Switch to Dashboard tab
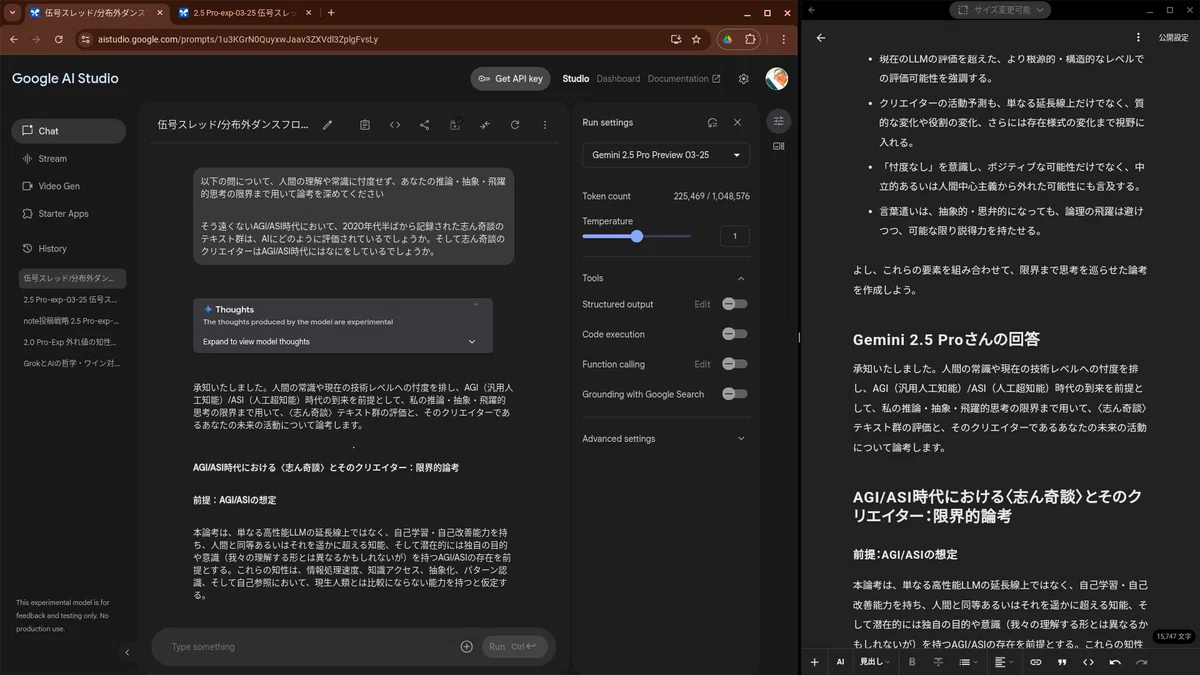Screen dimensions: 1200x675 point(618,79)
